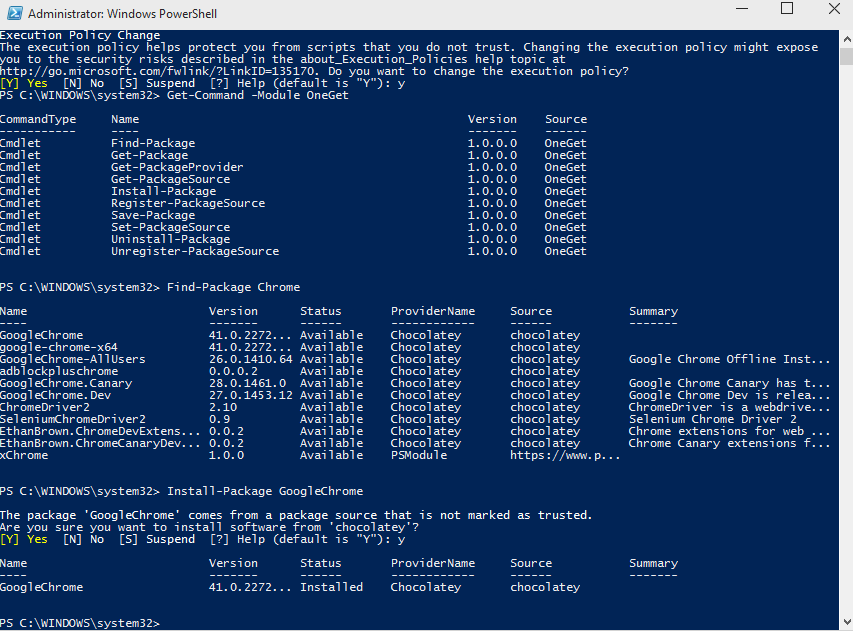853x631 pixels.
Task: Click 'xChrome' package name
Action: pos(24,455)
